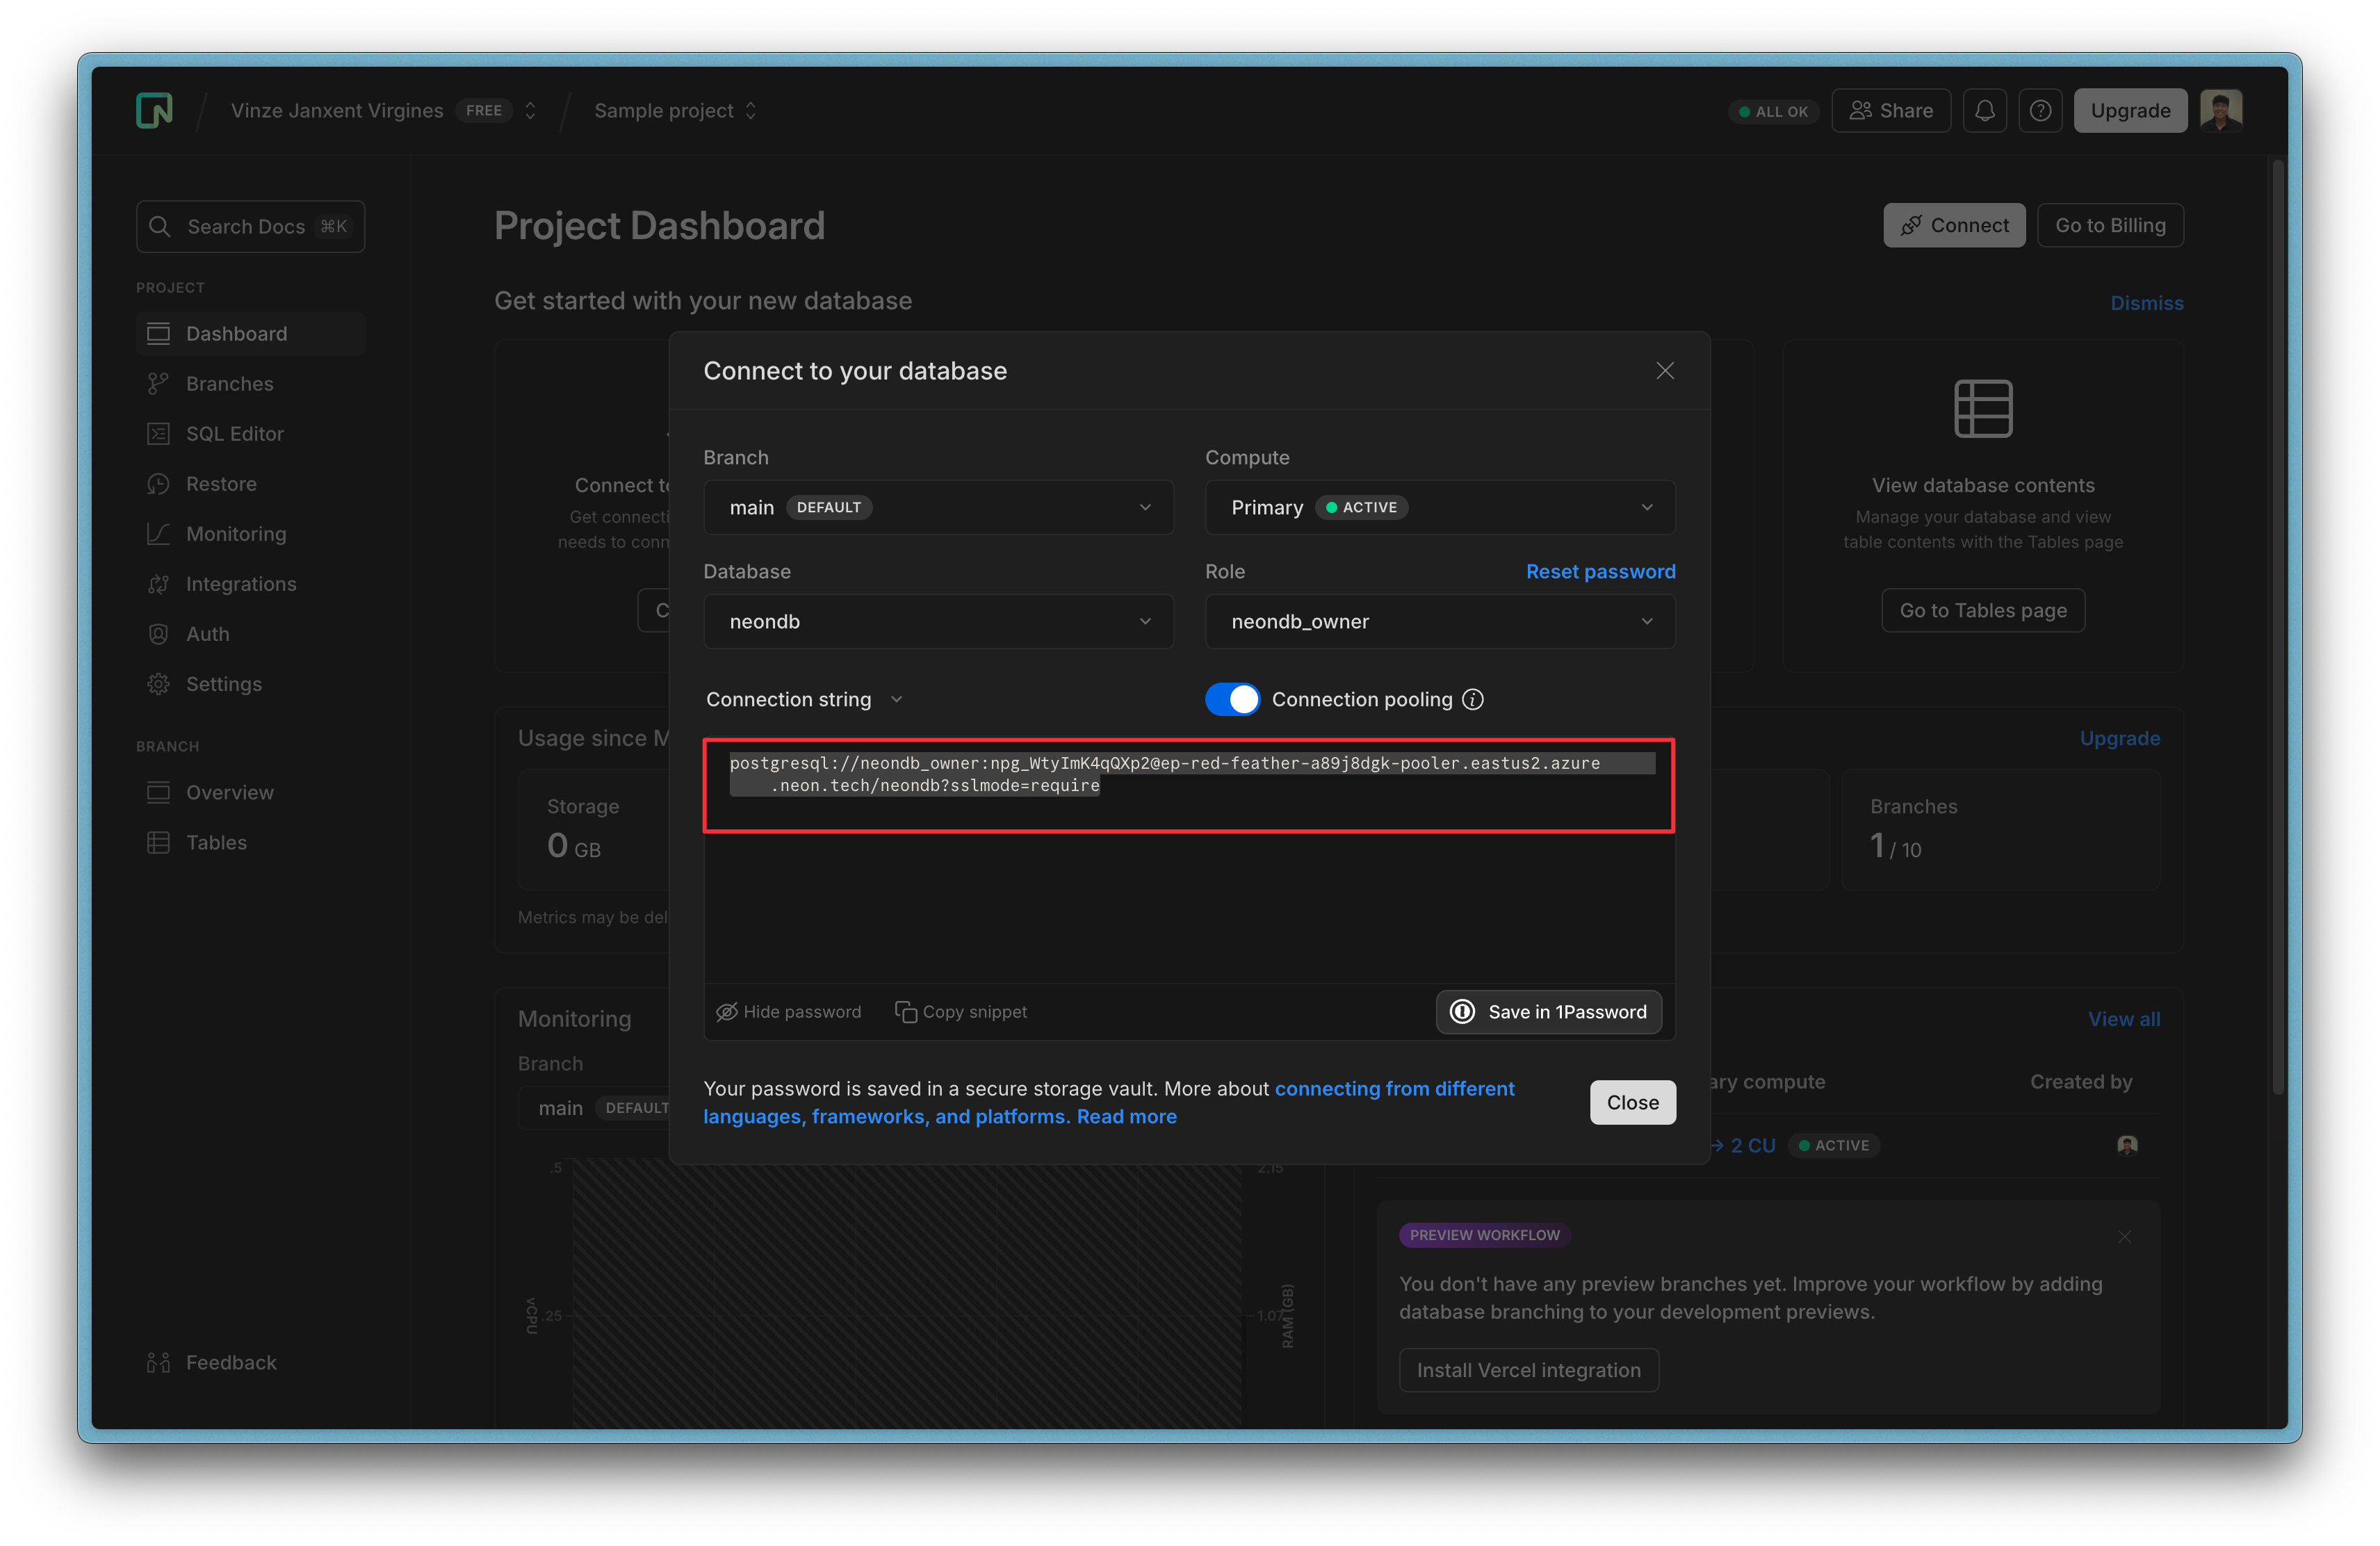2380x1546 pixels.
Task: Click the Search Docs field
Action: point(250,226)
